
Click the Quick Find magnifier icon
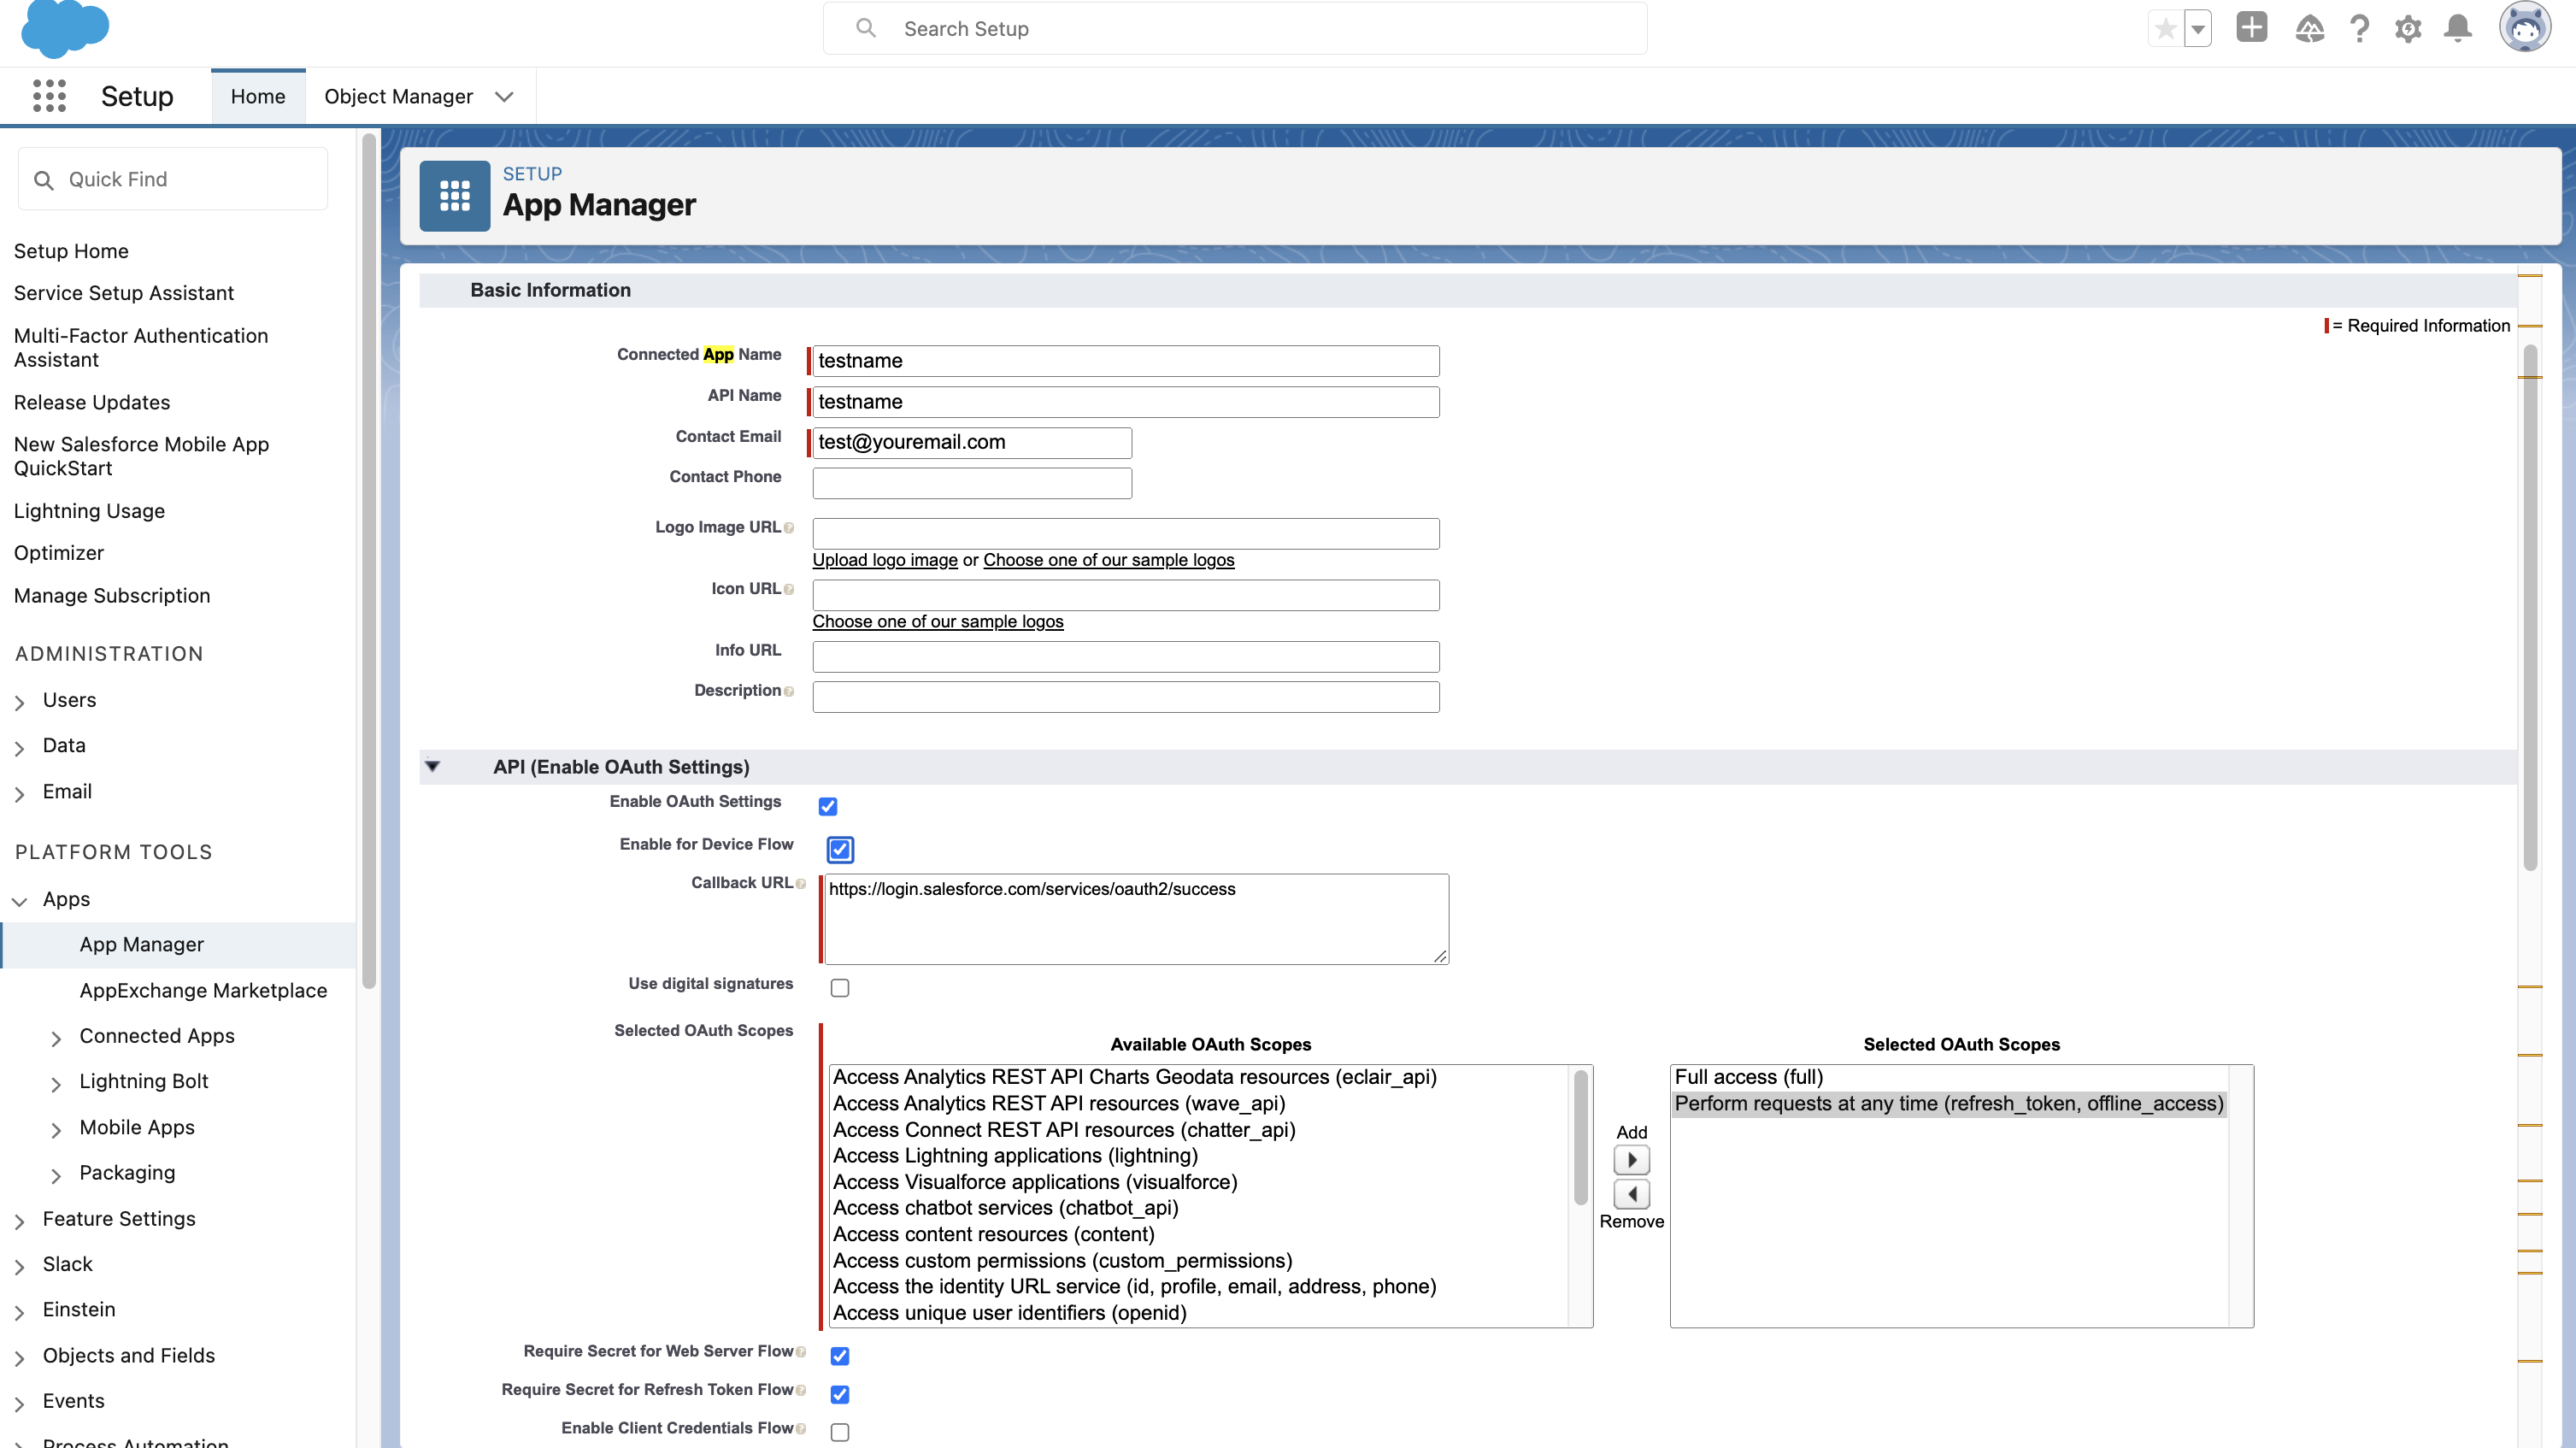coord(44,180)
